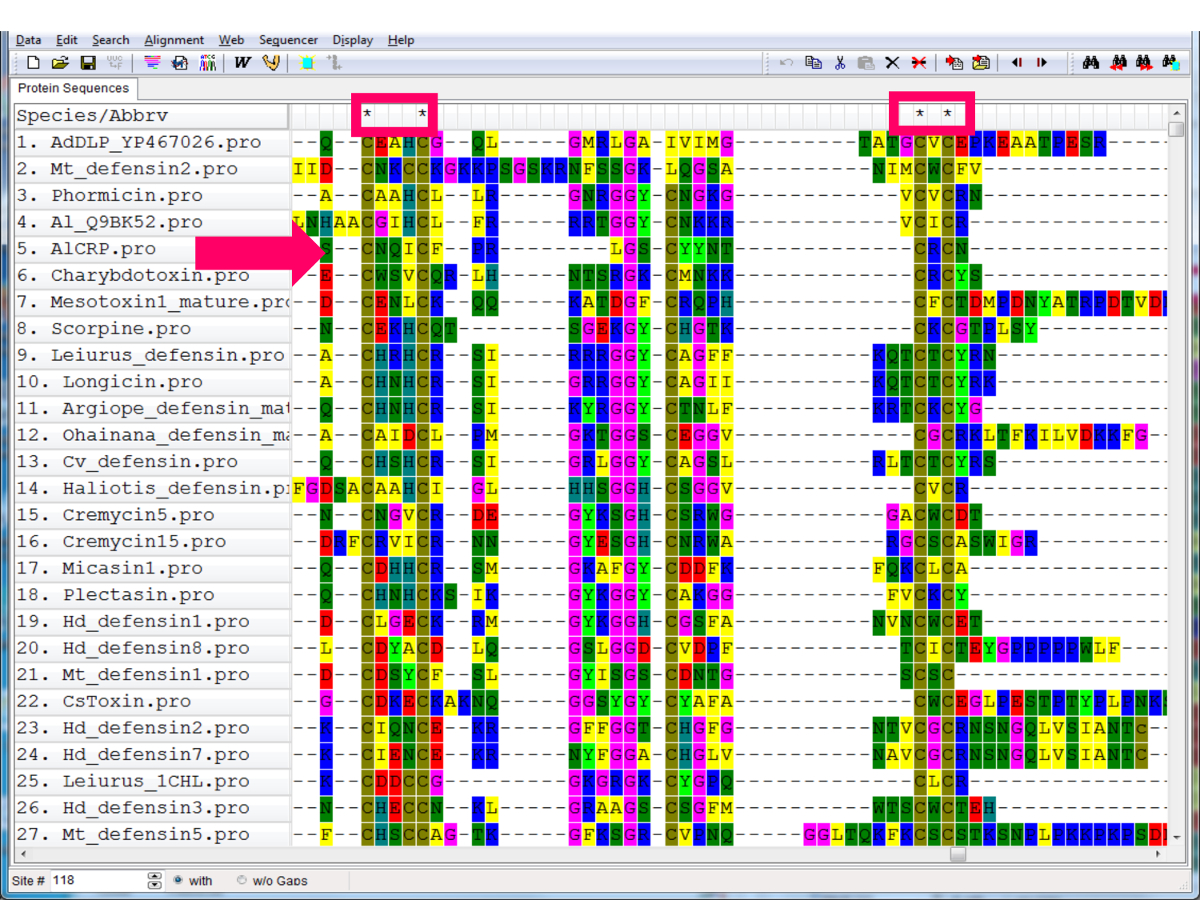Click the copy icon in right toolbar
This screenshot has height=900, width=1200.
click(814, 63)
